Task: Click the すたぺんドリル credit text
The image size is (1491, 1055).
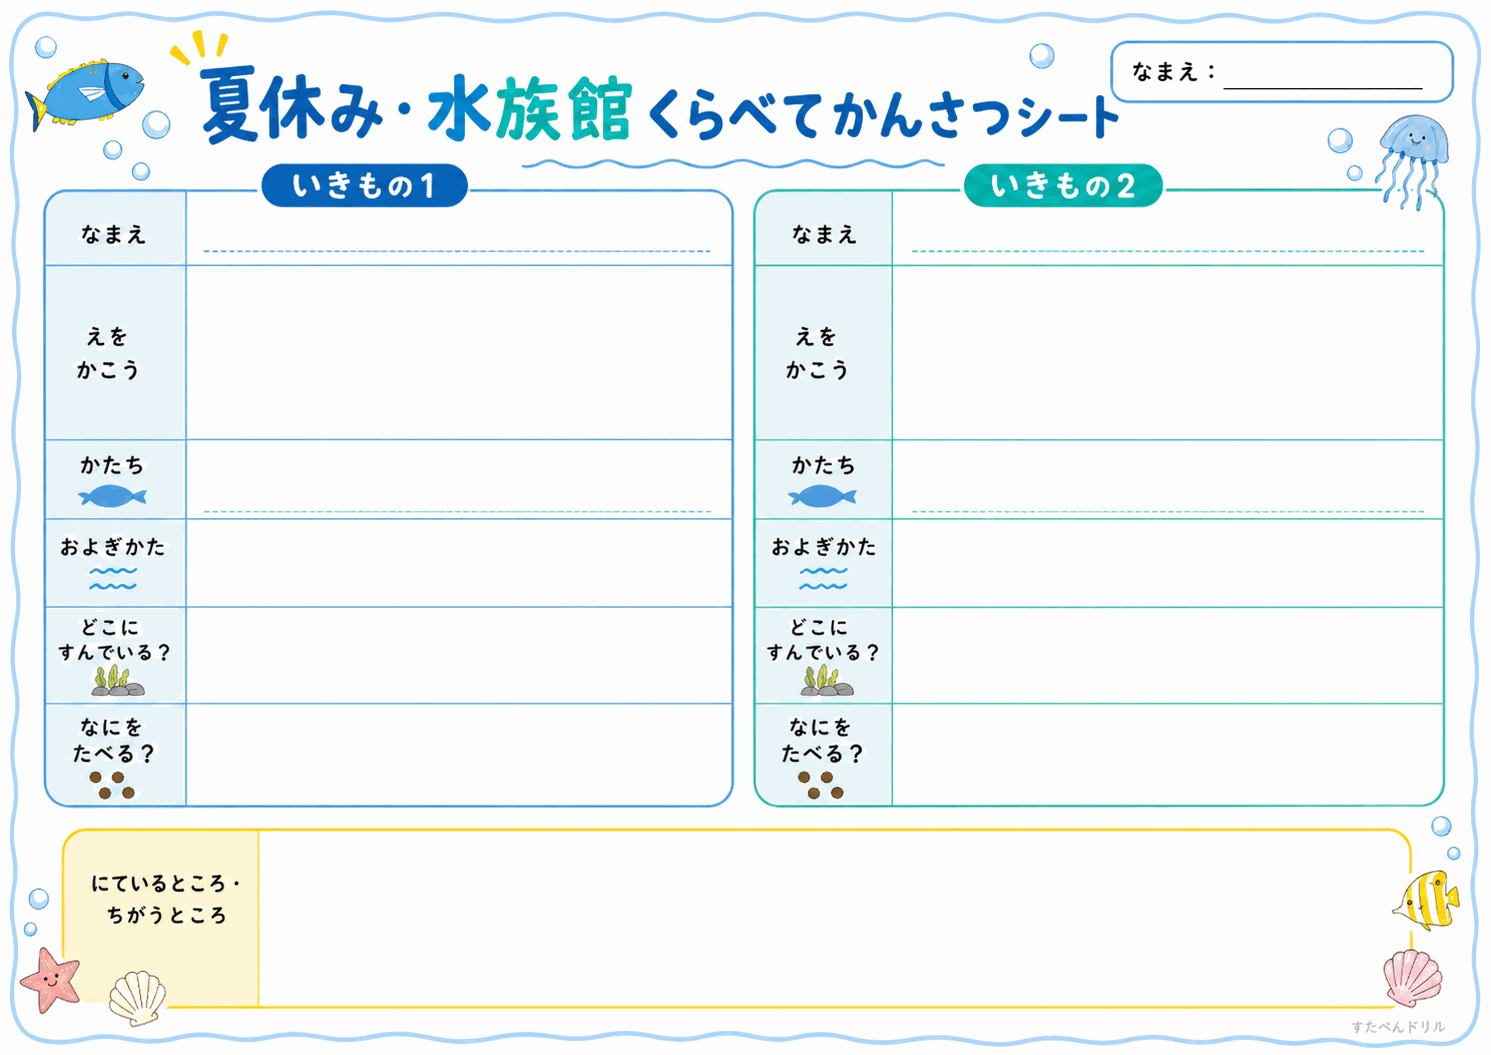Action: pyautogui.click(x=1398, y=1027)
